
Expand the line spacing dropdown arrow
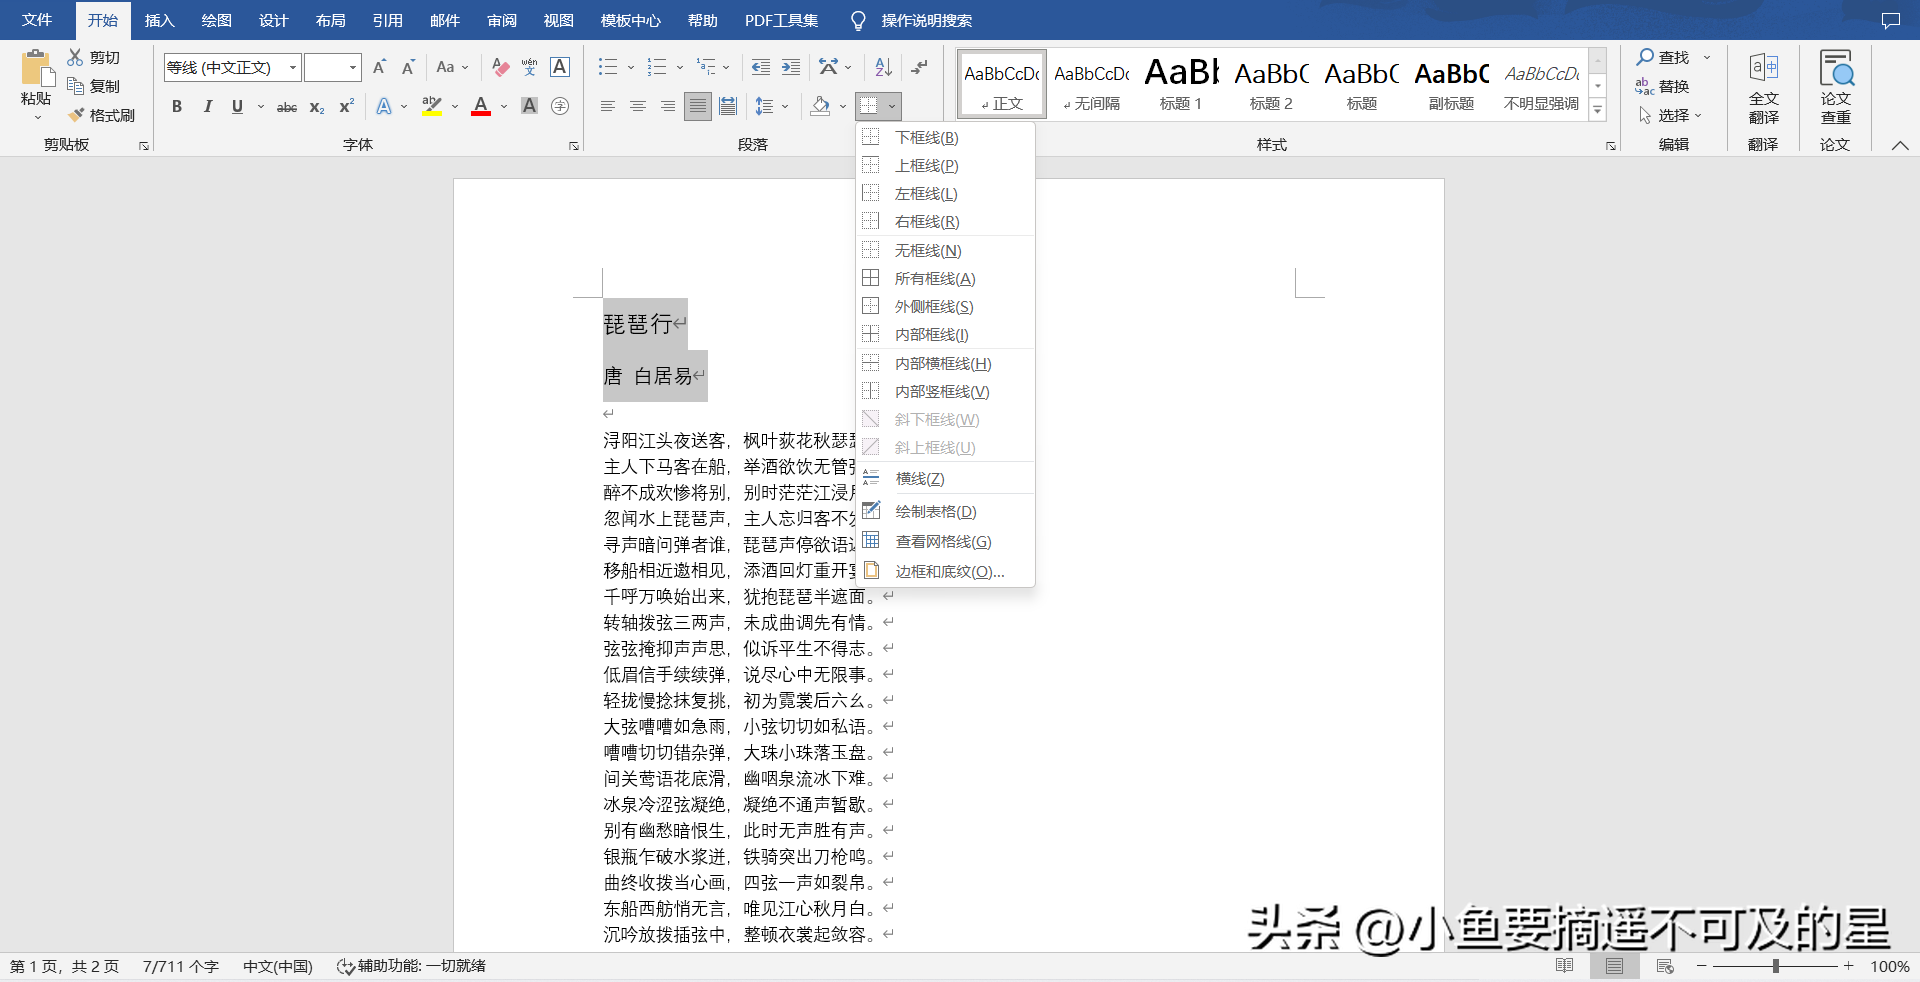pyautogui.click(x=785, y=106)
